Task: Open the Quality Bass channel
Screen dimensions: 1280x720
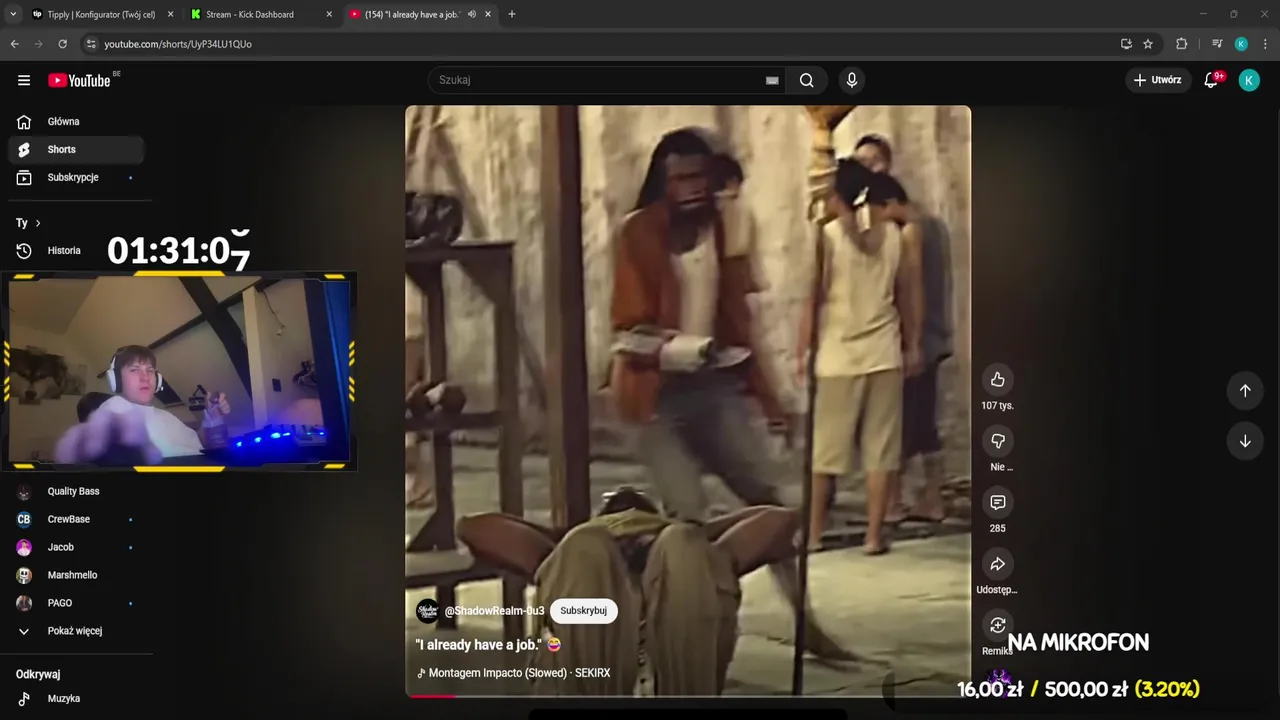Action: click(x=76, y=492)
